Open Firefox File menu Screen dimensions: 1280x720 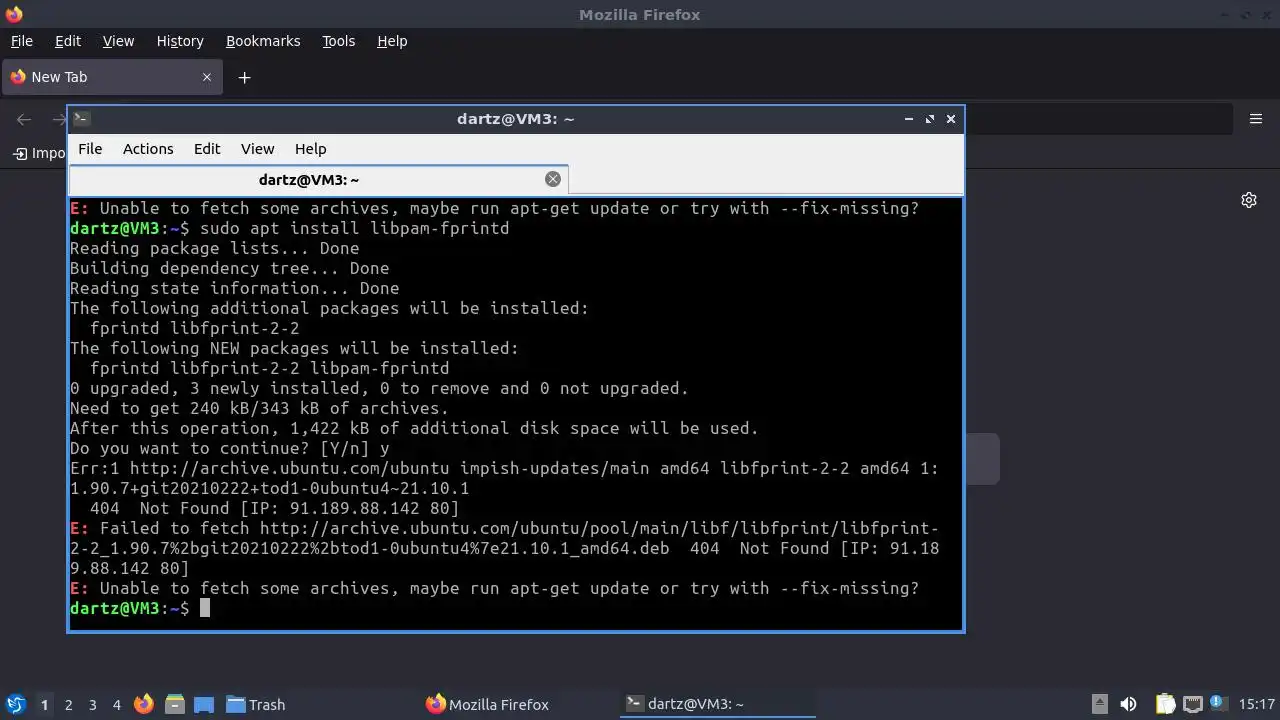[x=21, y=41]
